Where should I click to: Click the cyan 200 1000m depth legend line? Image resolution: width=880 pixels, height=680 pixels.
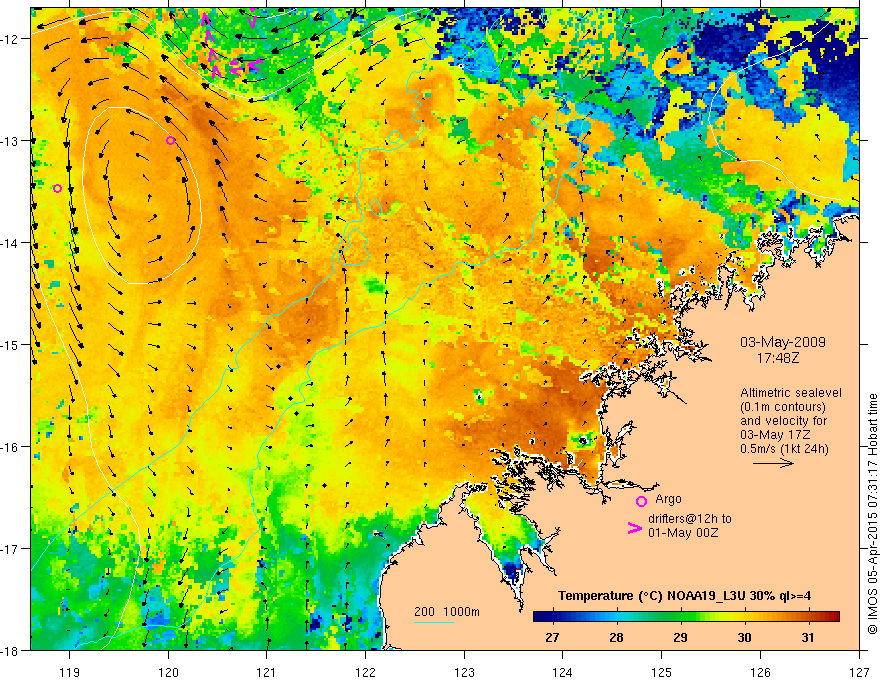pyautogui.click(x=434, y=622)
